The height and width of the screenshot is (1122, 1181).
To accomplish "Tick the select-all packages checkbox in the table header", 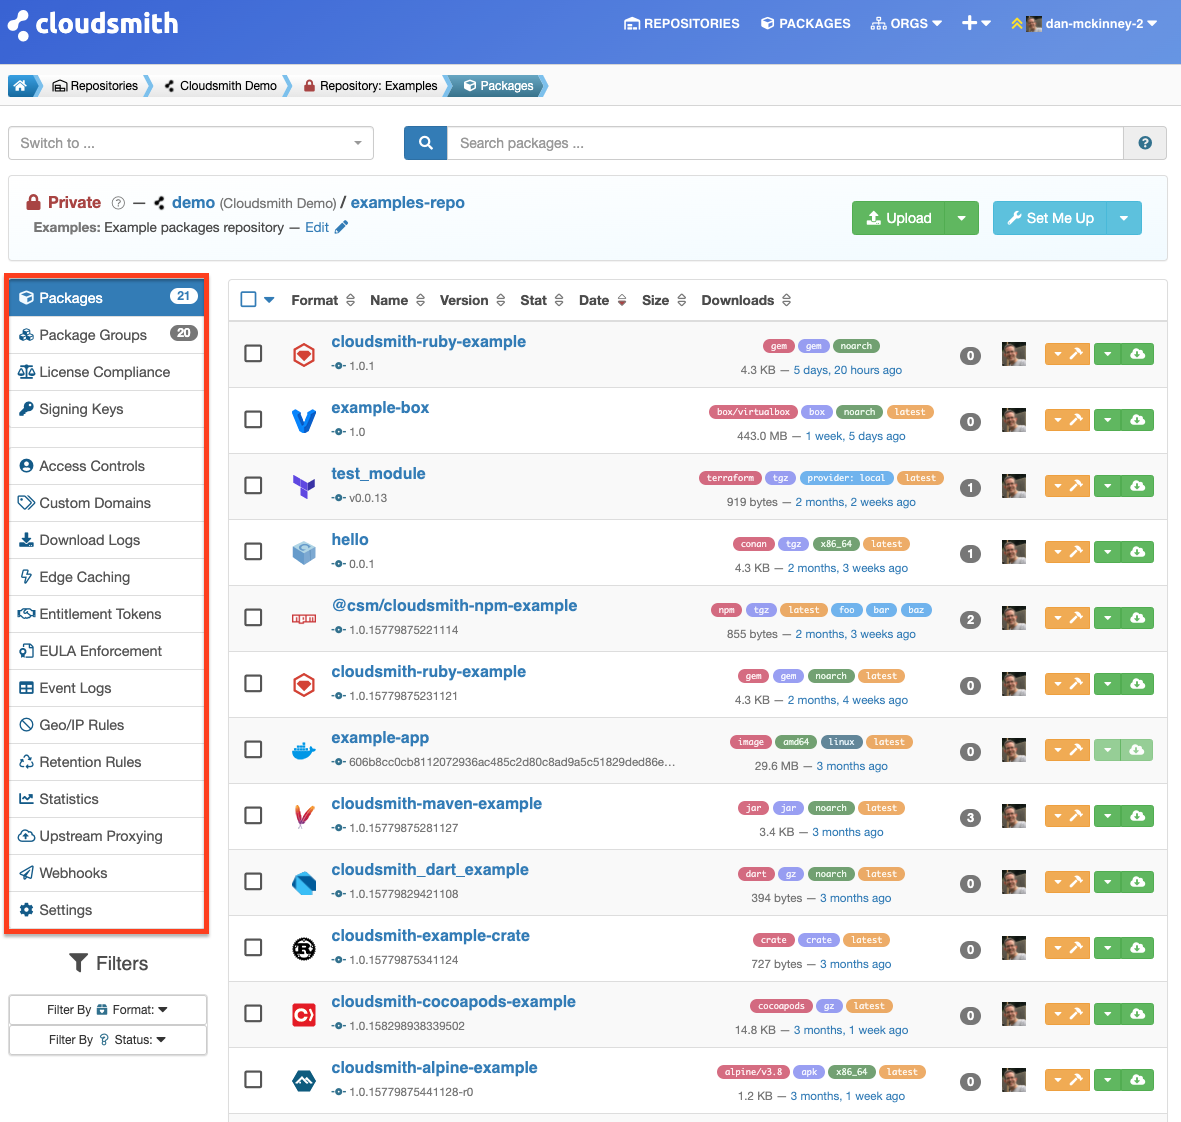I will pyautogui.click(x=249, y=300).
